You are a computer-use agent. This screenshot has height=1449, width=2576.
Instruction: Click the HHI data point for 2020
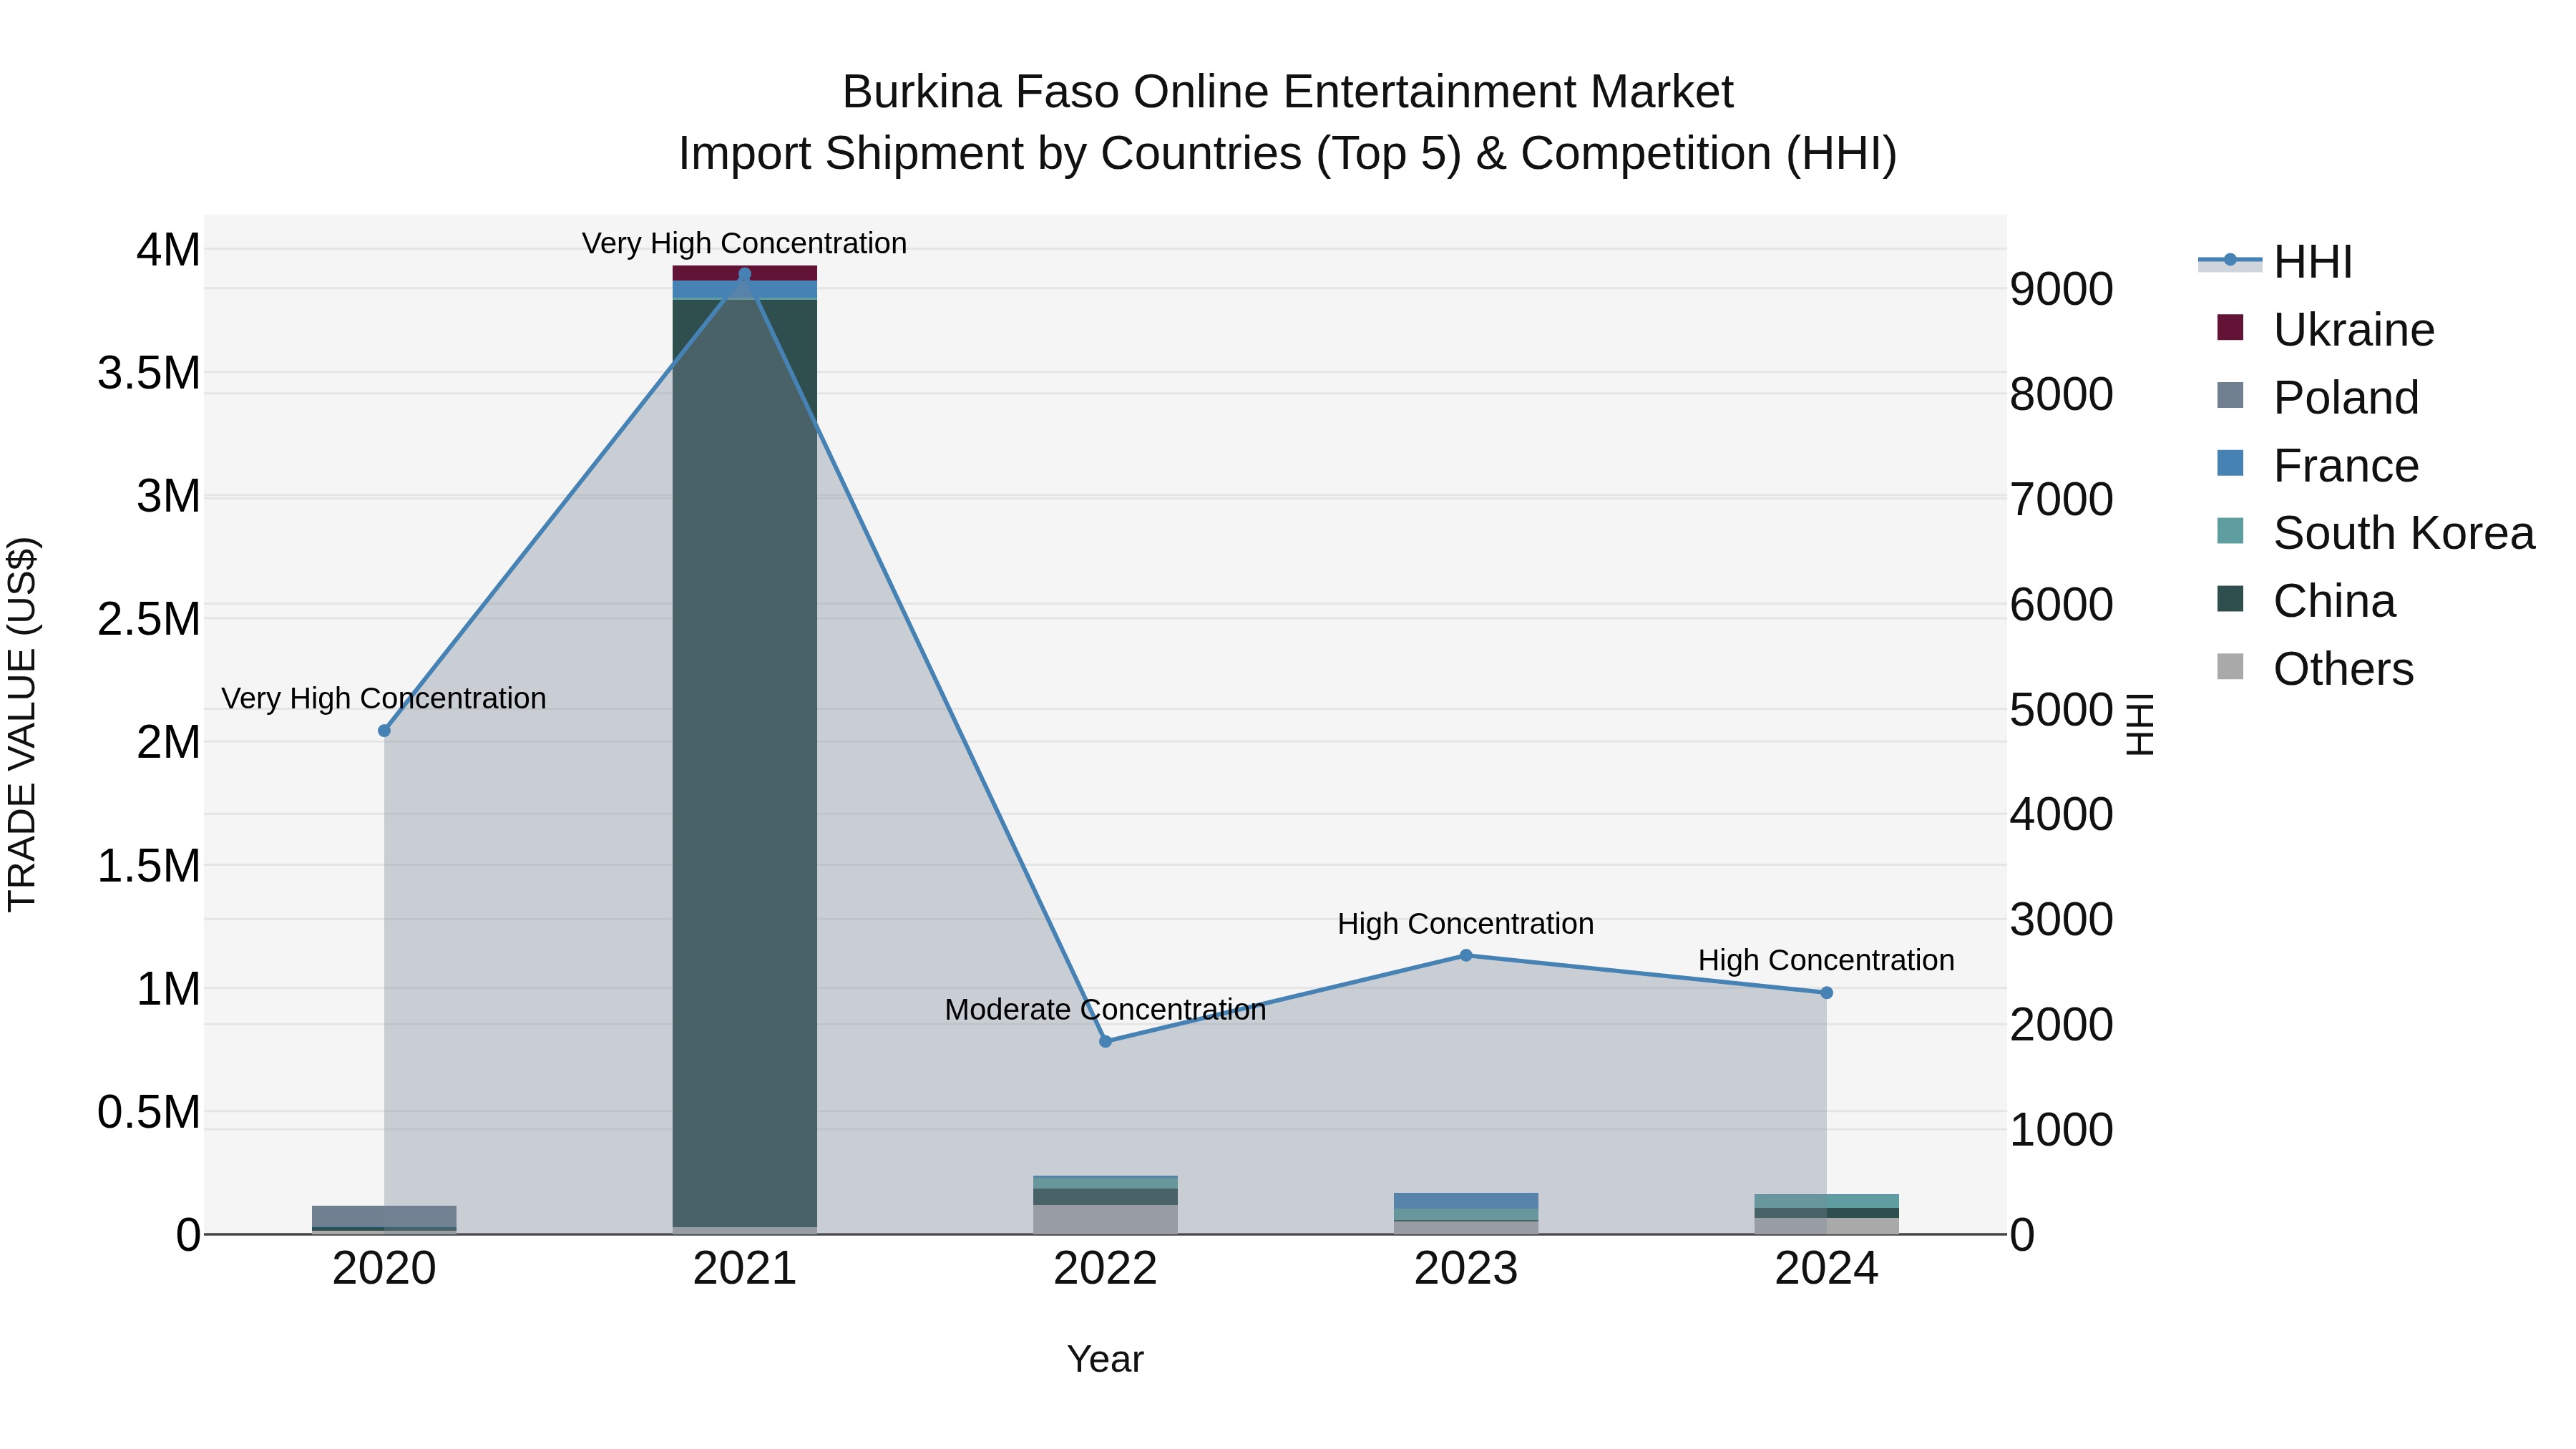(384, 731)
